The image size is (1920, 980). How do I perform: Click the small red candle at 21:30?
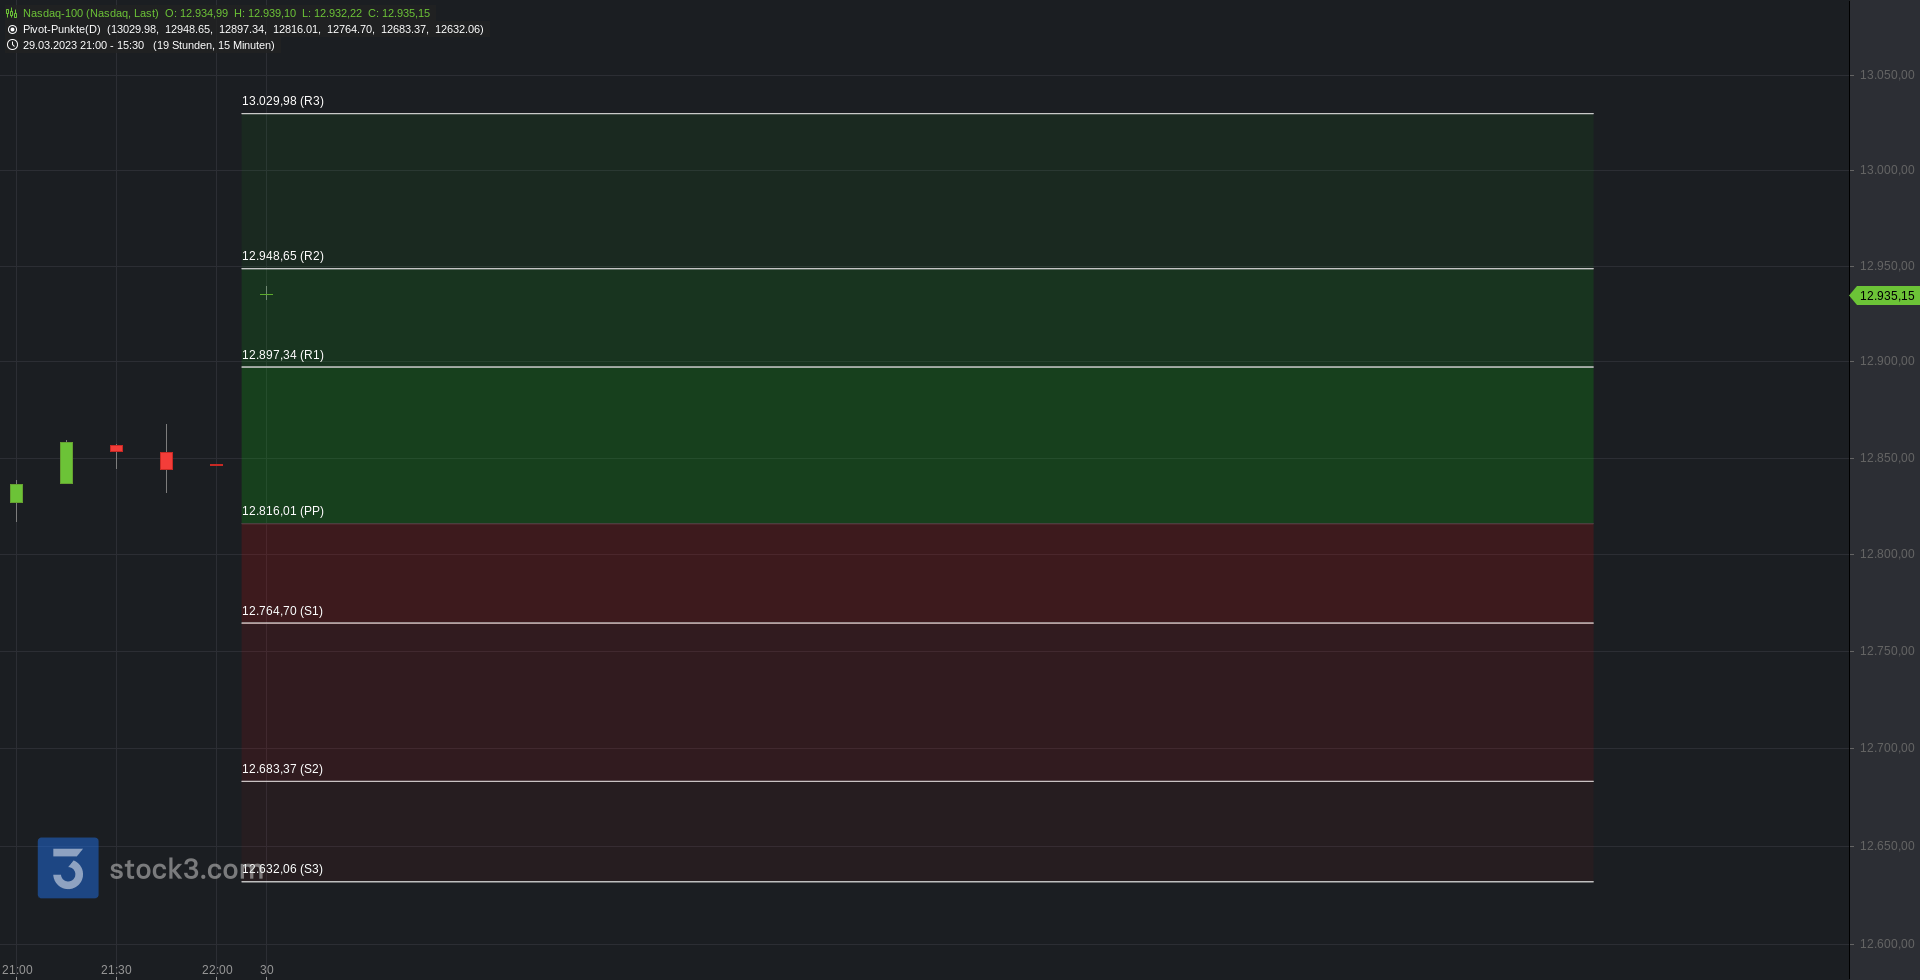[116, 449]
